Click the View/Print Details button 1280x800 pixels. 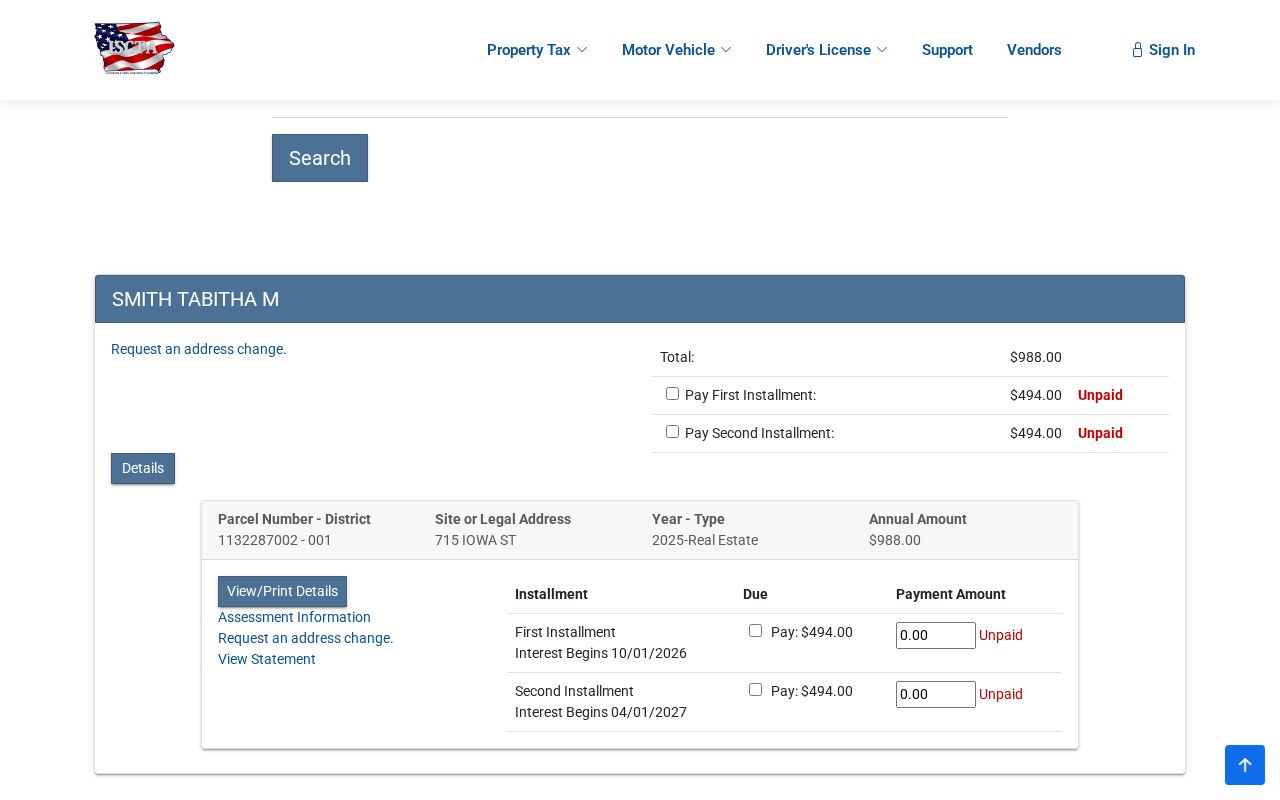pyautogui.click(x=282, y=591)
